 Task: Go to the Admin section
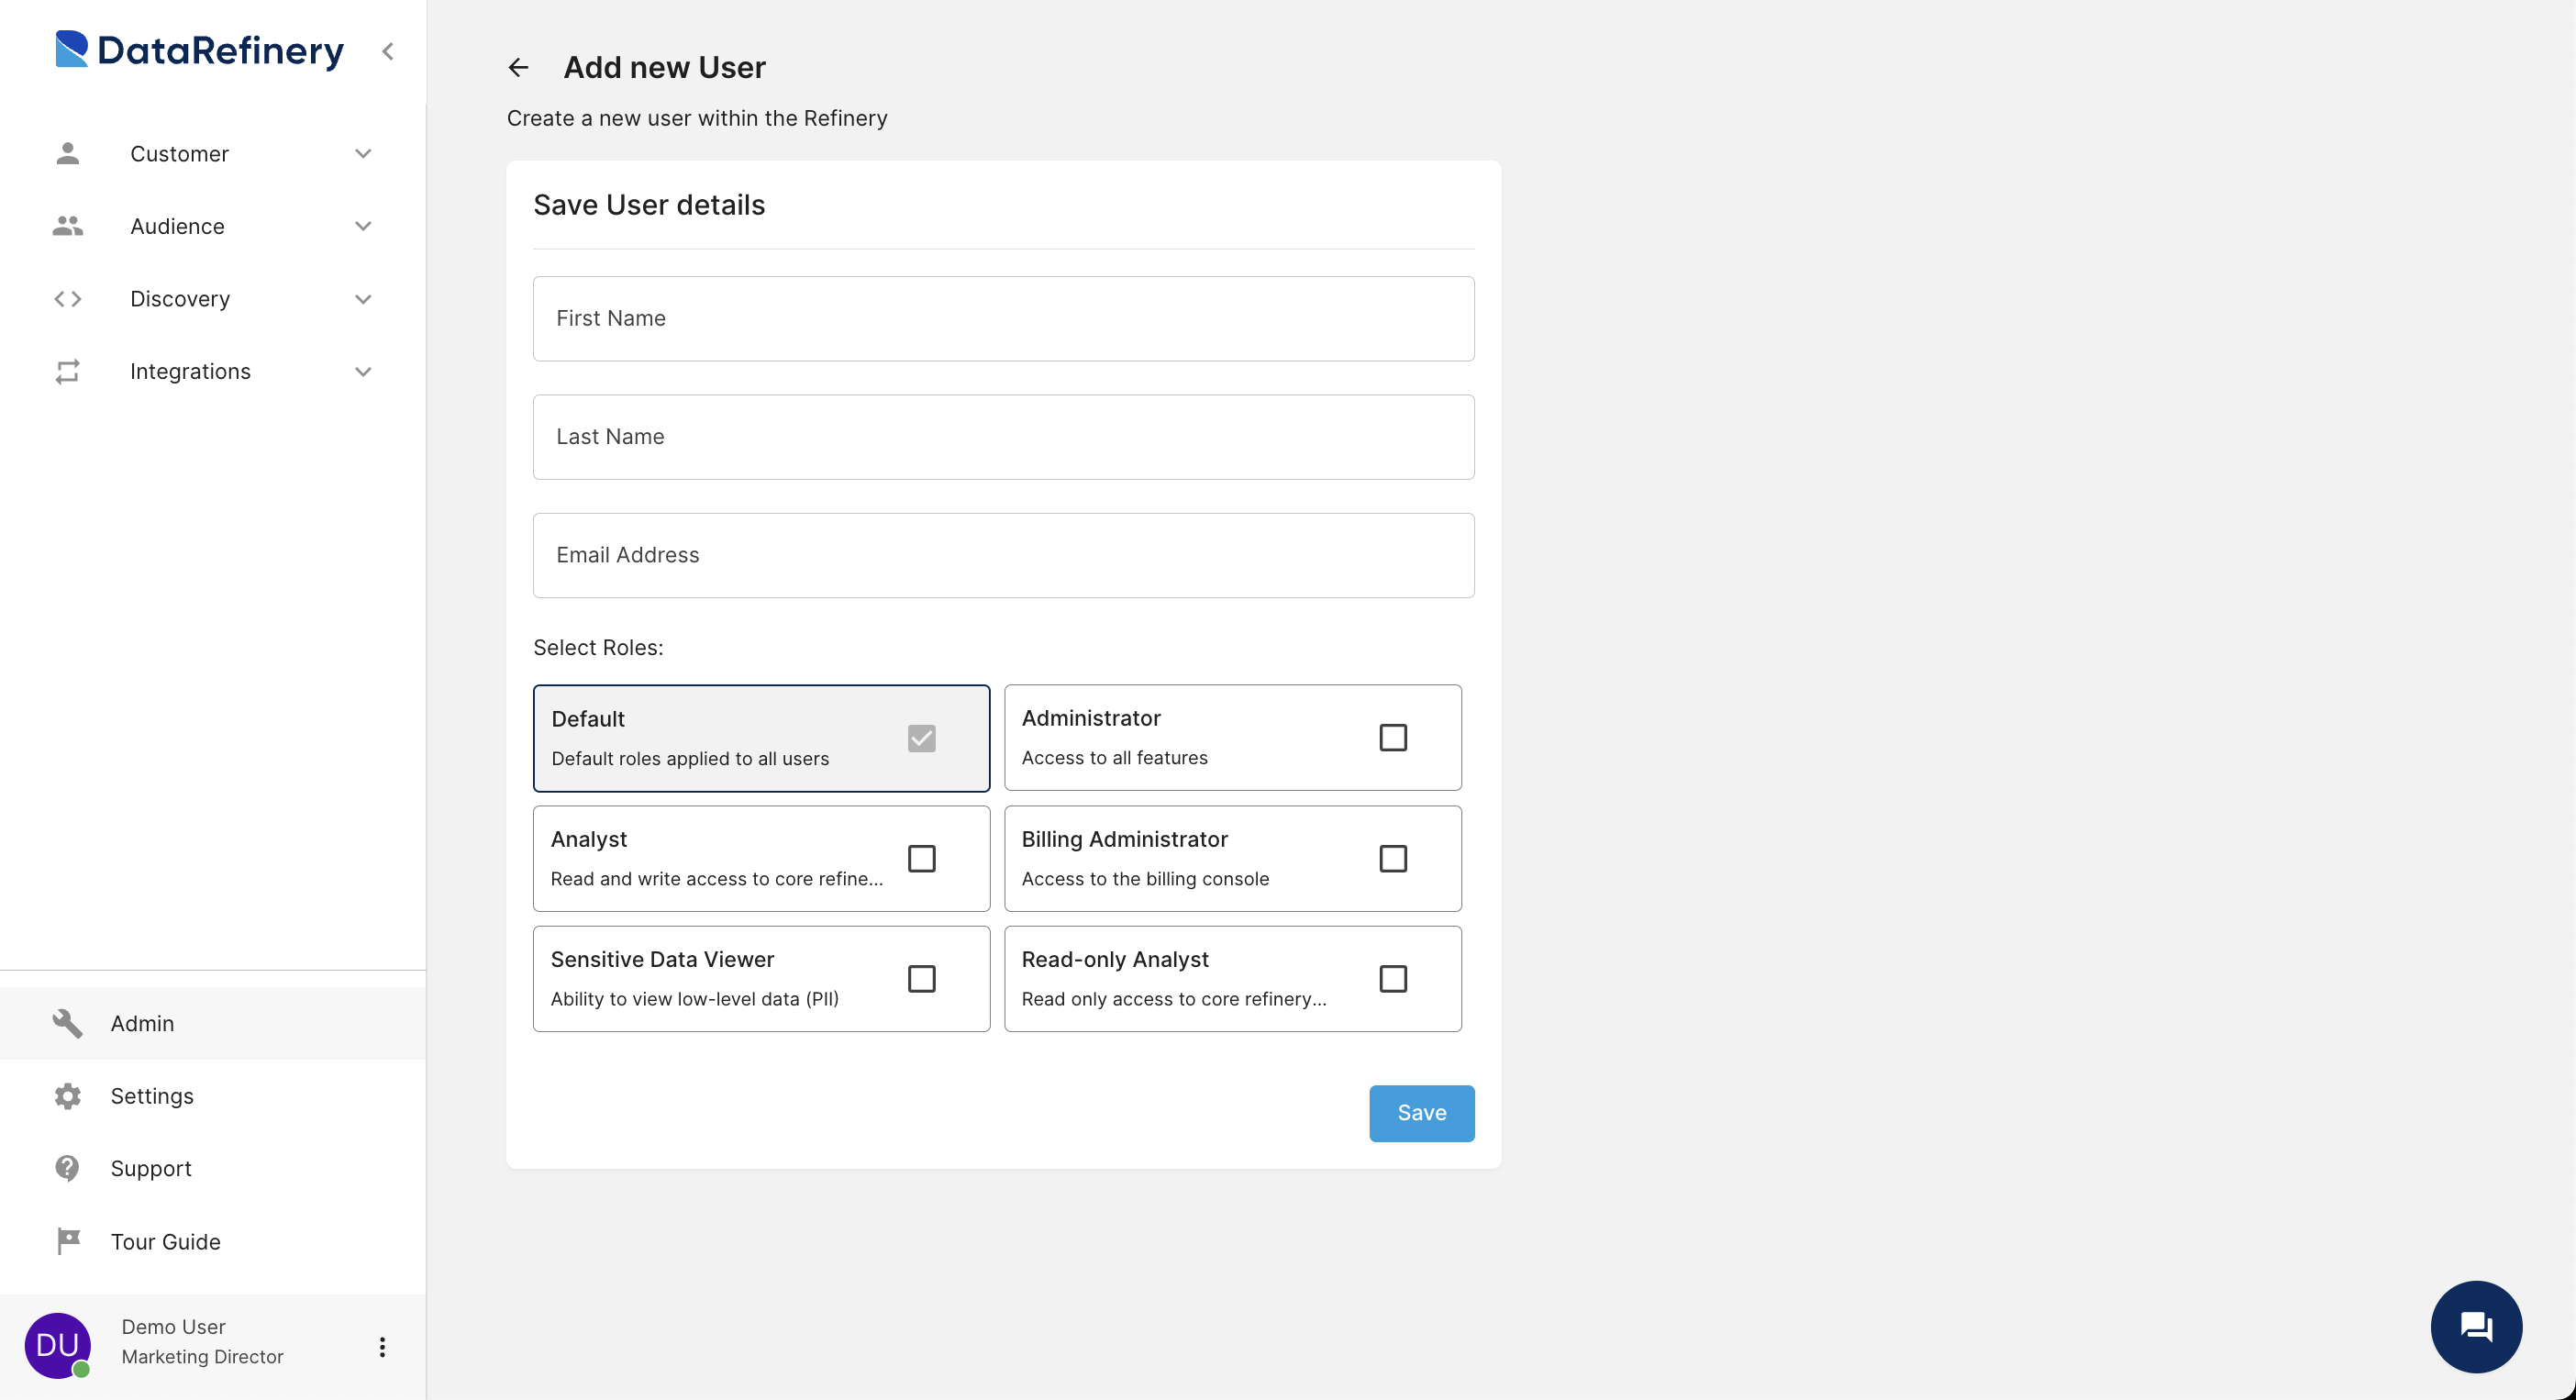pyautogui.click(x=213, y=1023)
